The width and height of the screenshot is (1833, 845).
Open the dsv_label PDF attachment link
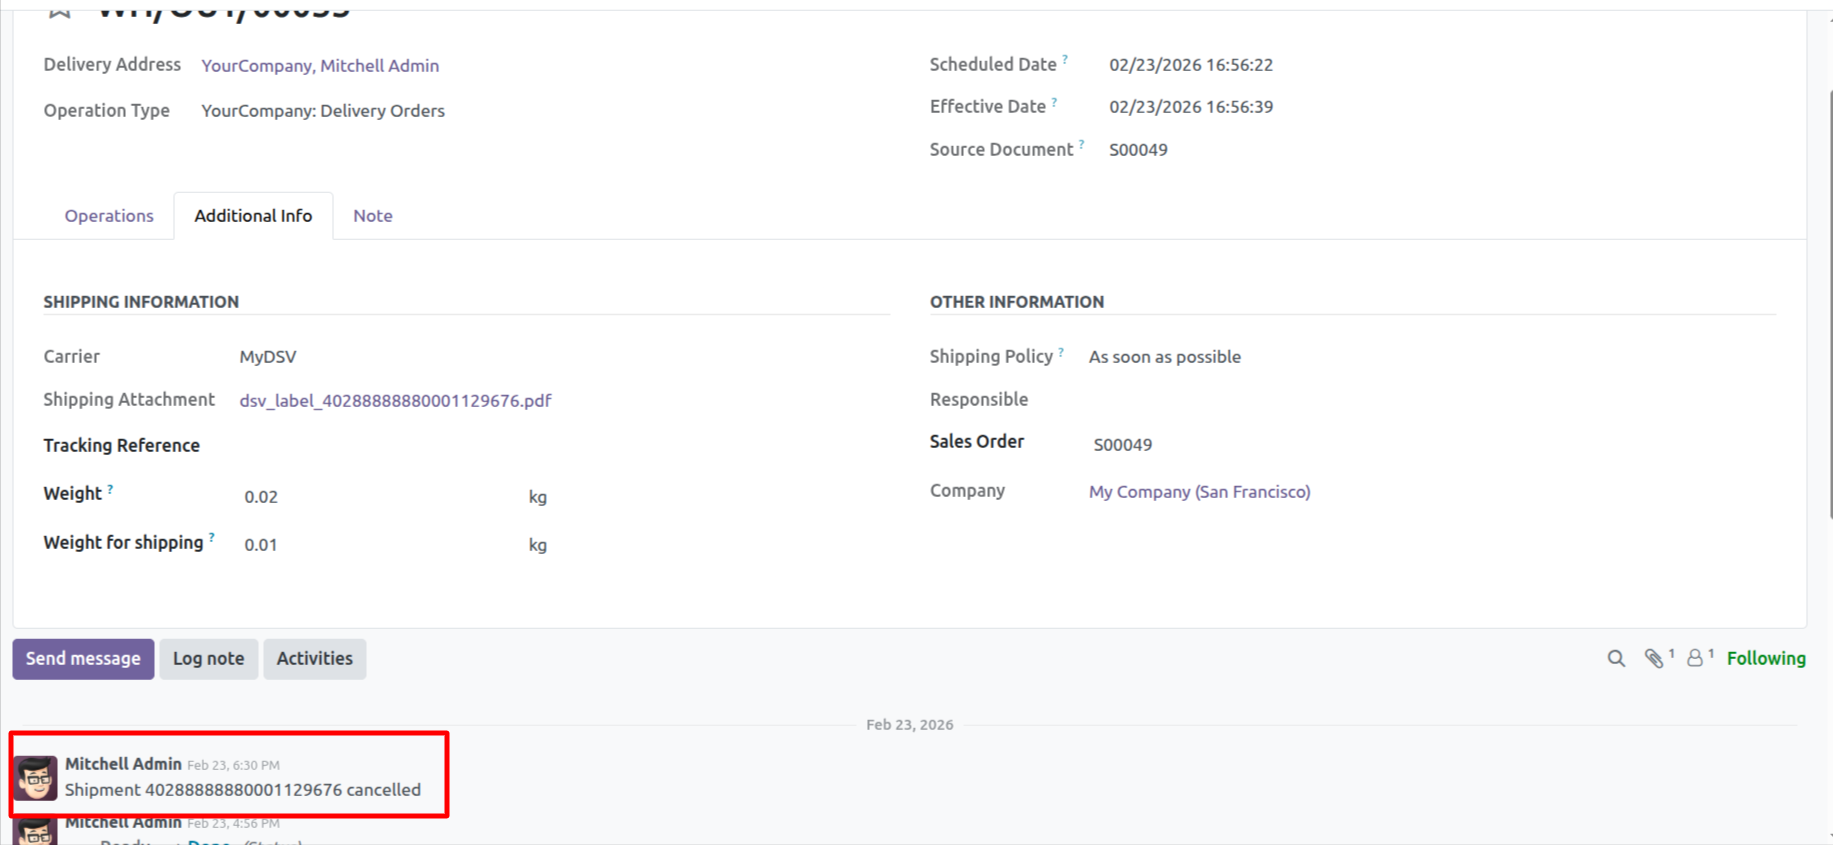tap(395, 401)
